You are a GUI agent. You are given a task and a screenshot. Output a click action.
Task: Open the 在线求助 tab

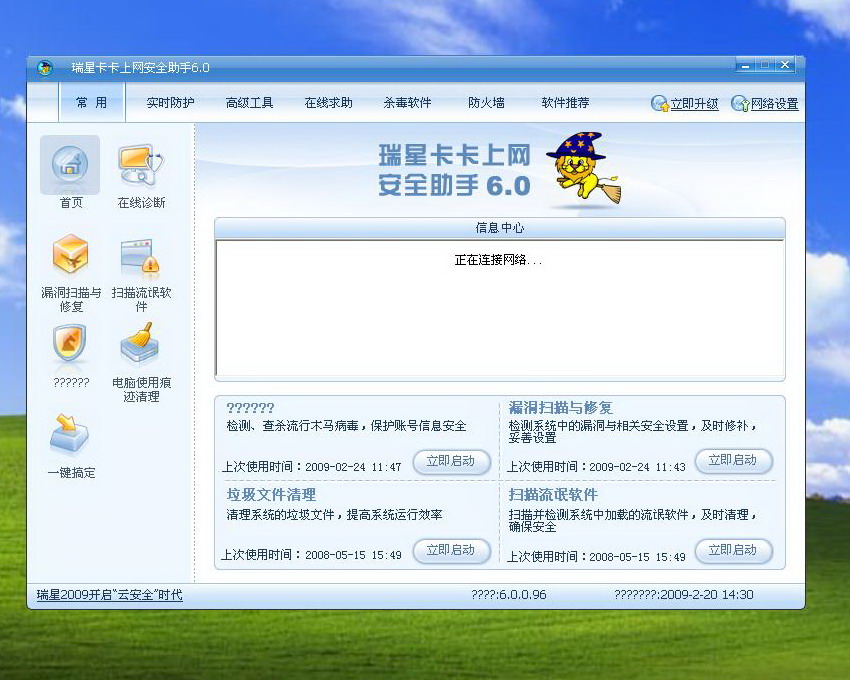[329, 102]
